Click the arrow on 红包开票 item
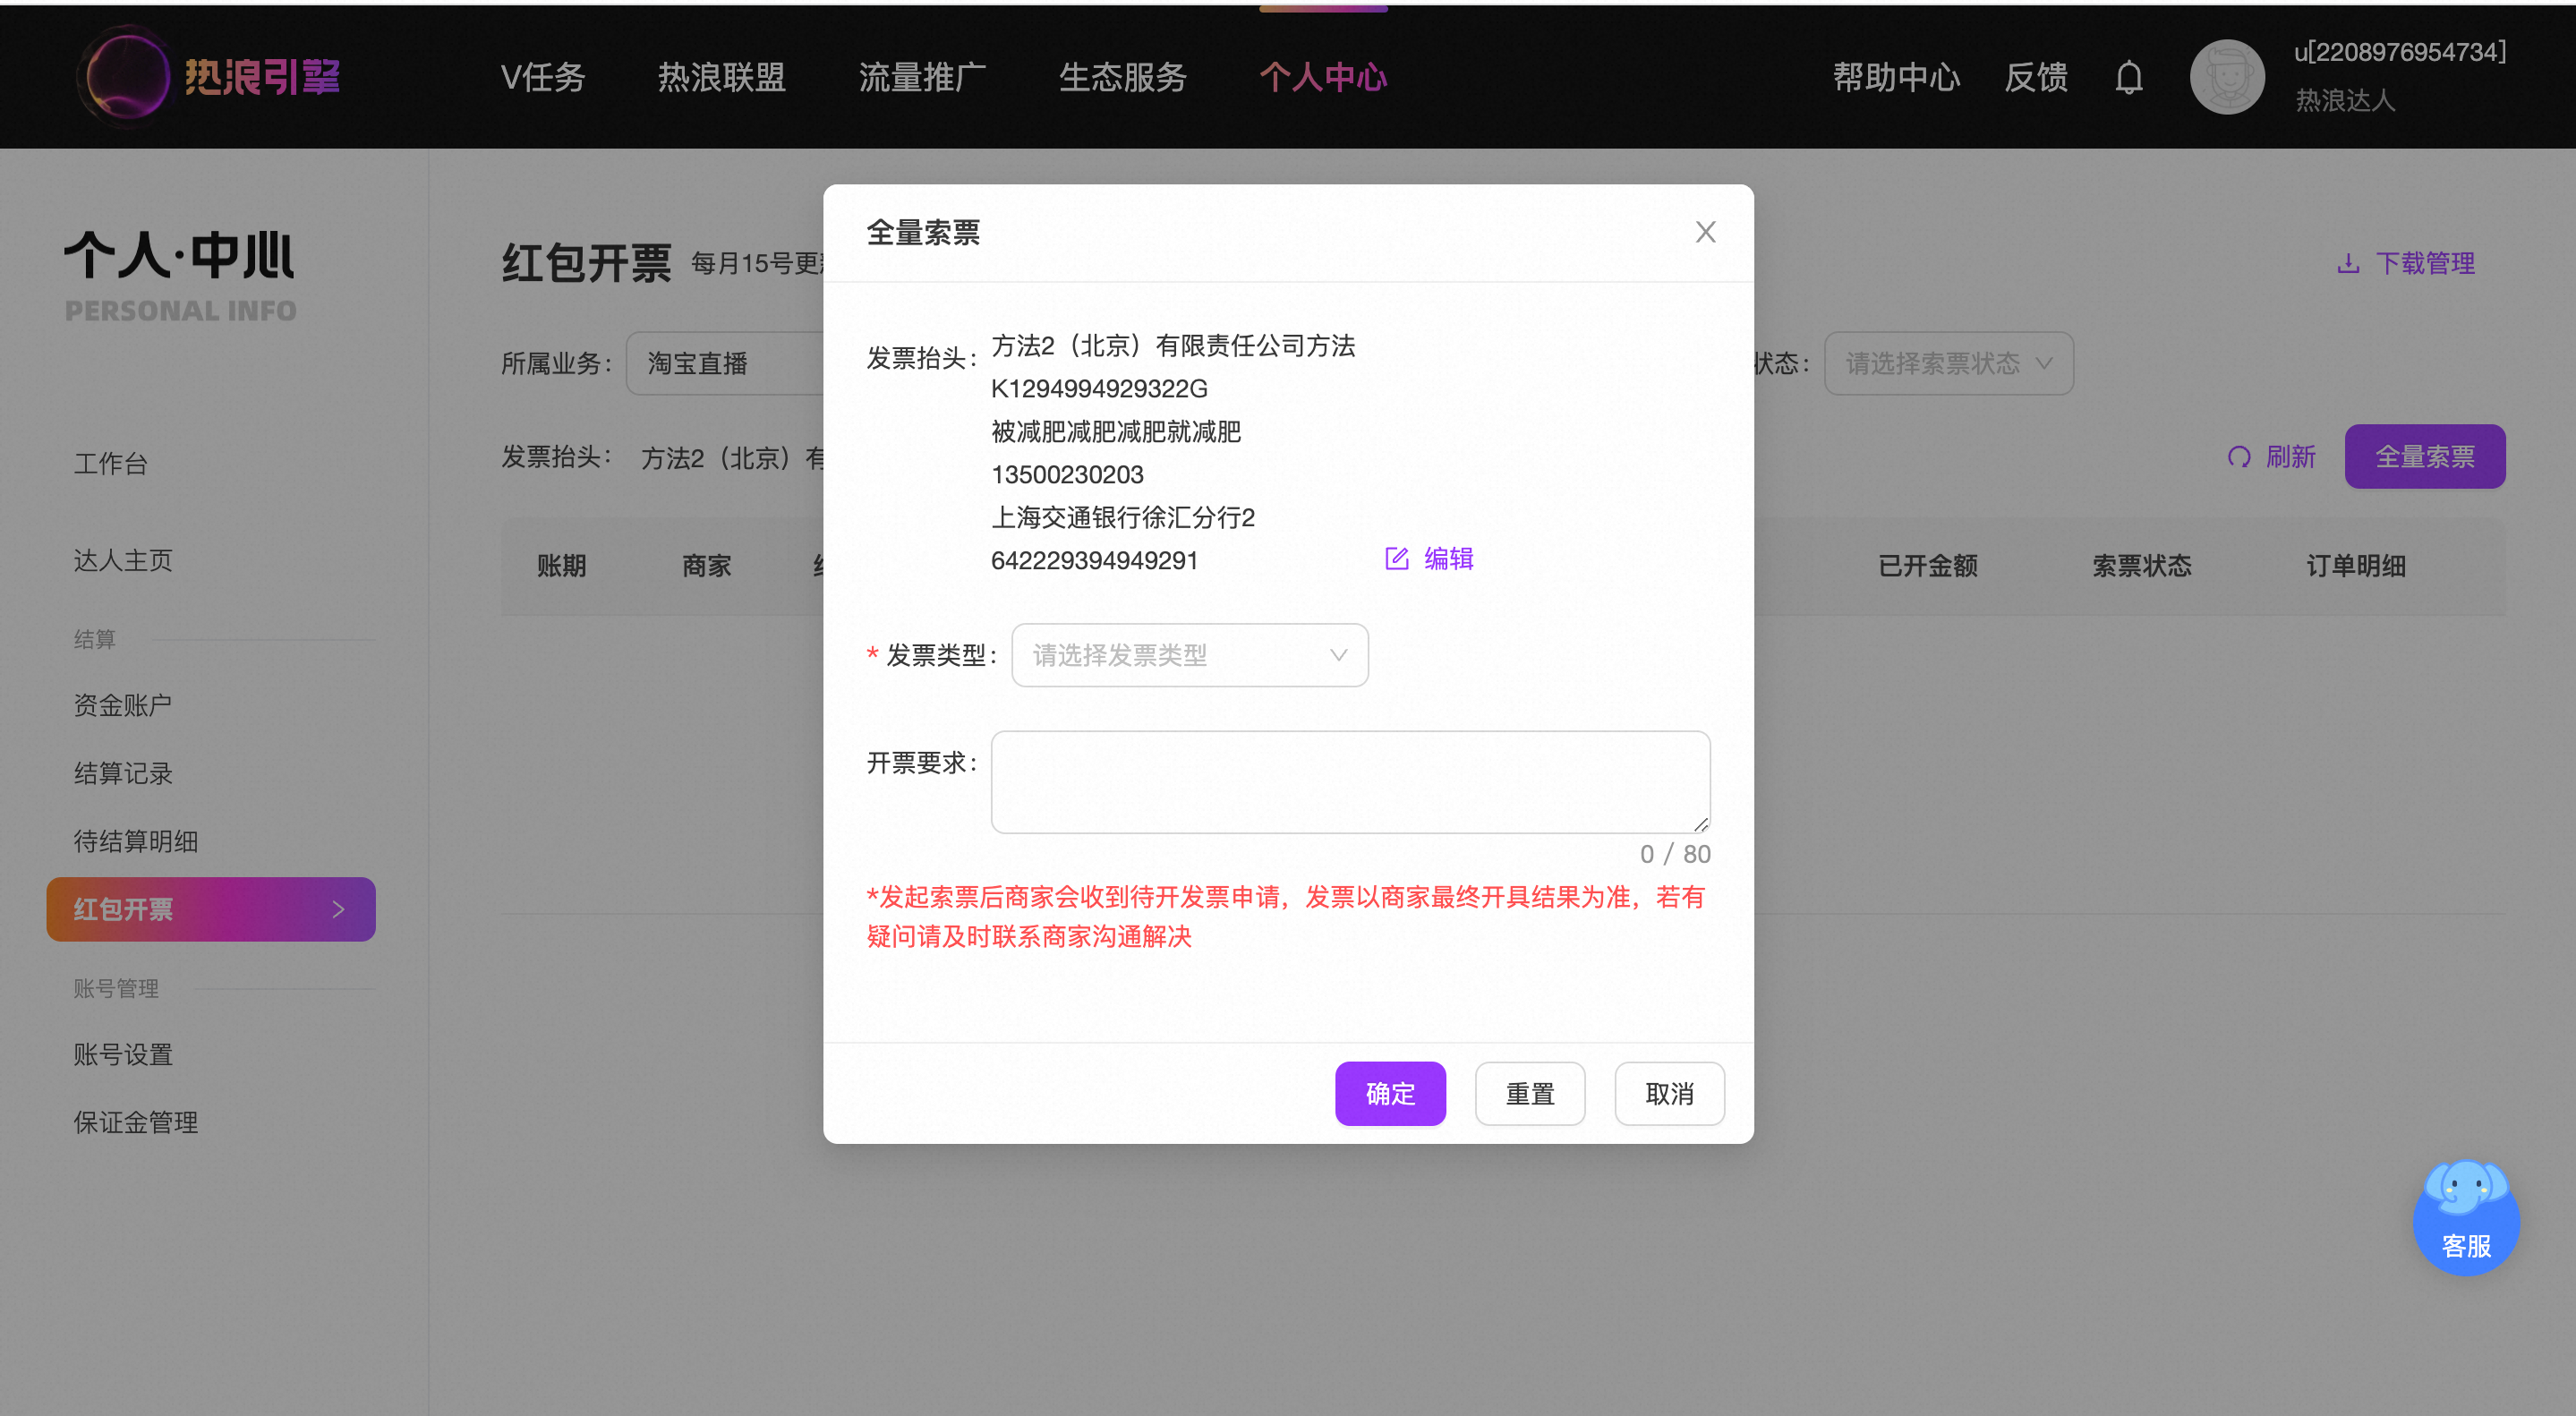The width and height of the screenshot is (2576, 1416). tap(338, 909)
